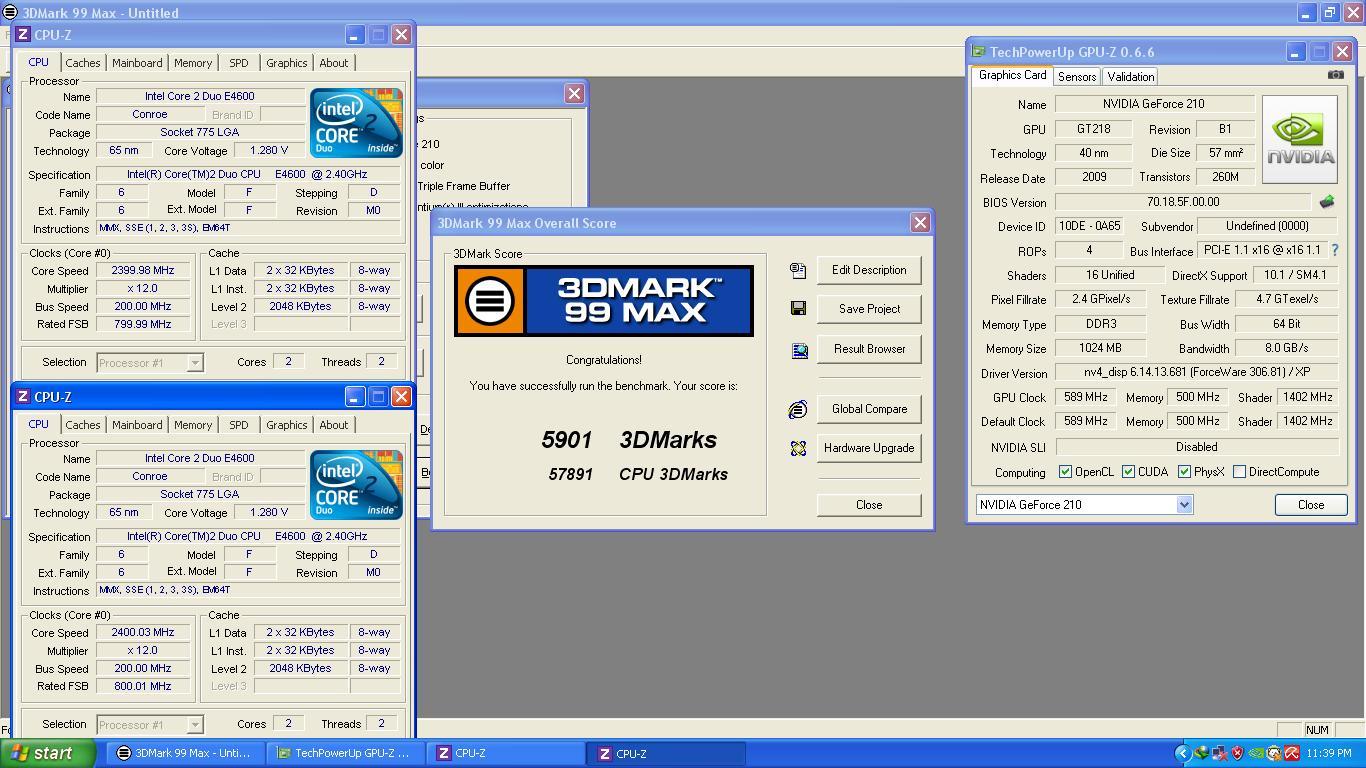Click the Driver Version field in GPU-Z
This screenshot has width=1366, height=768.
coord(1196,373)
